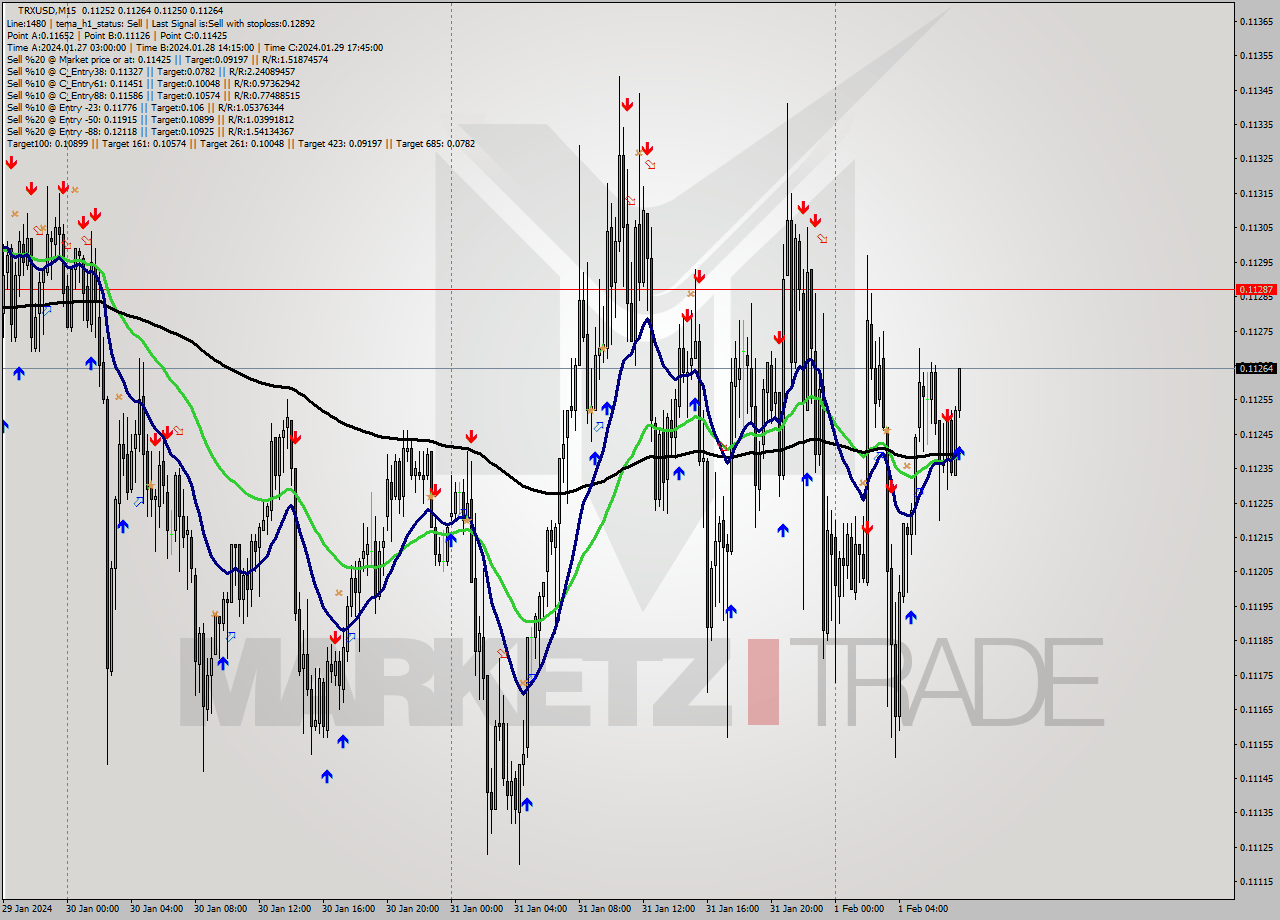The image size is (1280, 920).
Task: Click the '29 Jan 2024' date label
Action: click(x=27, y=909)
